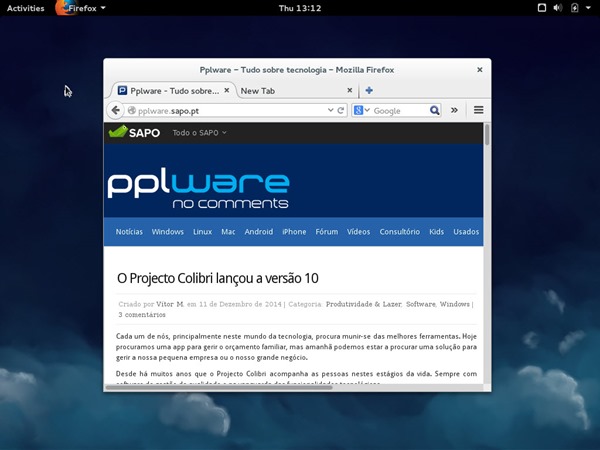Click the reload page icon
The height and width of the screenshot is (450, 600).
[x=341, y=111]
